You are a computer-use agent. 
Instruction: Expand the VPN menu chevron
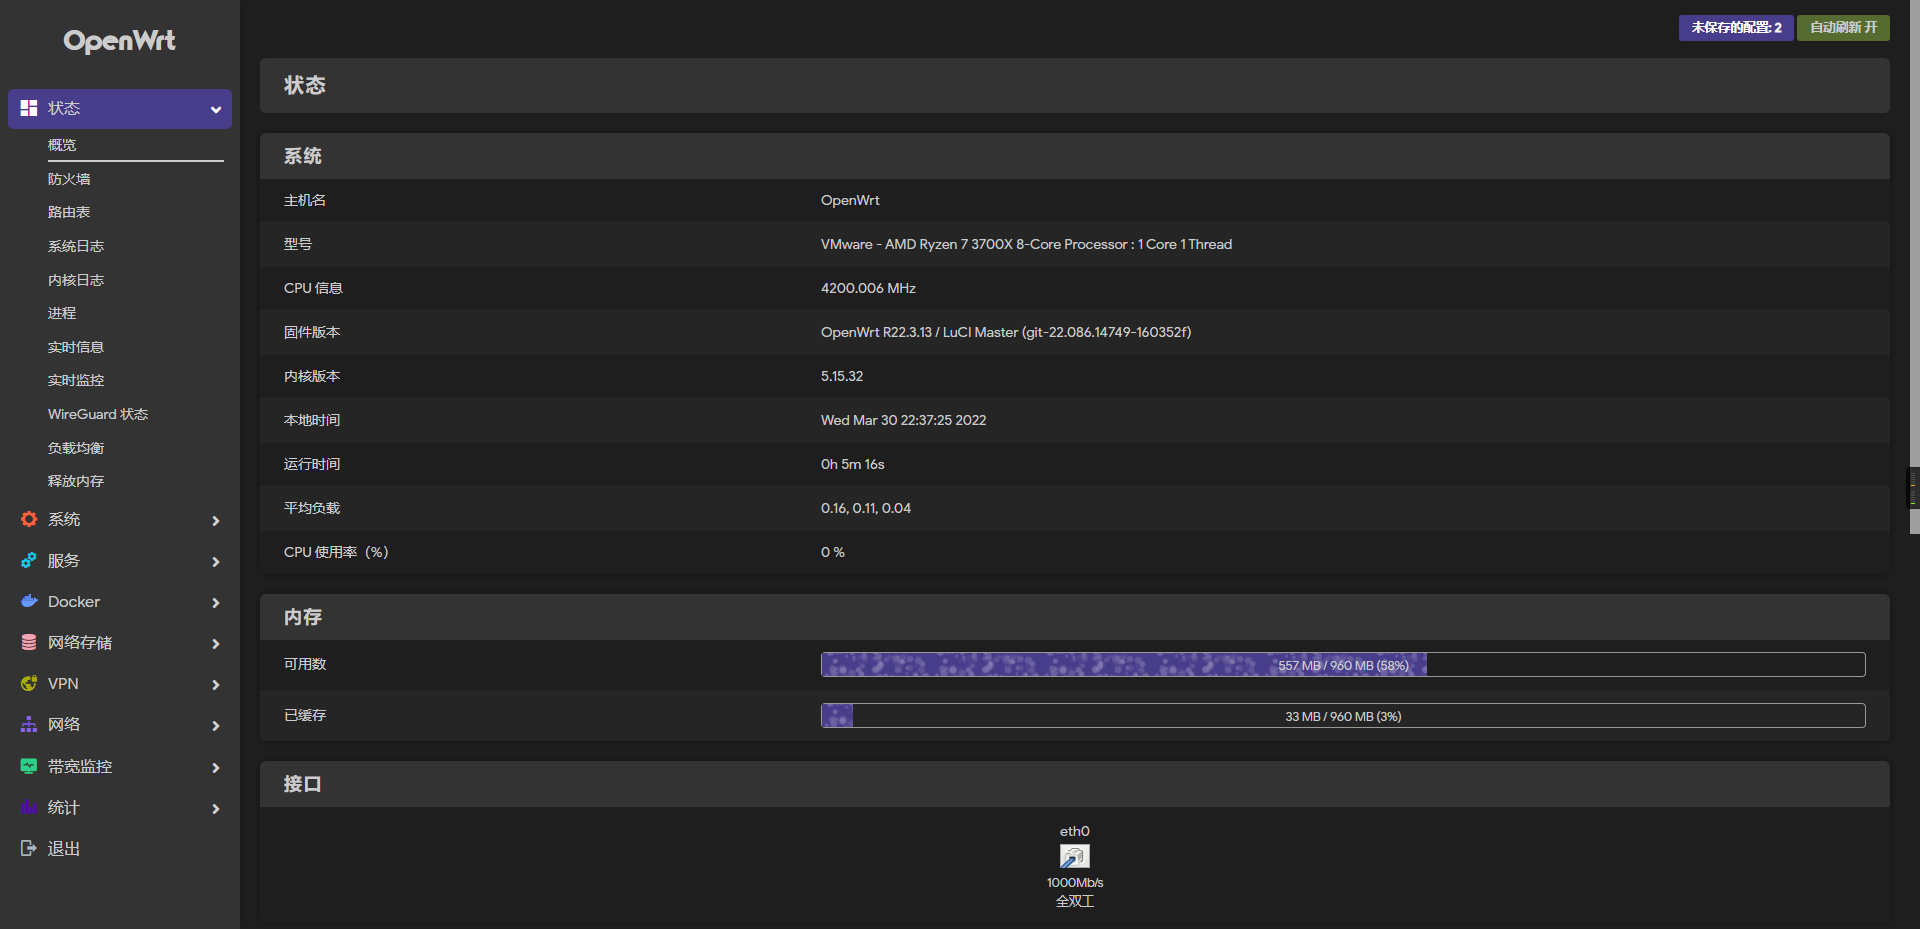[x=216, y=684]
